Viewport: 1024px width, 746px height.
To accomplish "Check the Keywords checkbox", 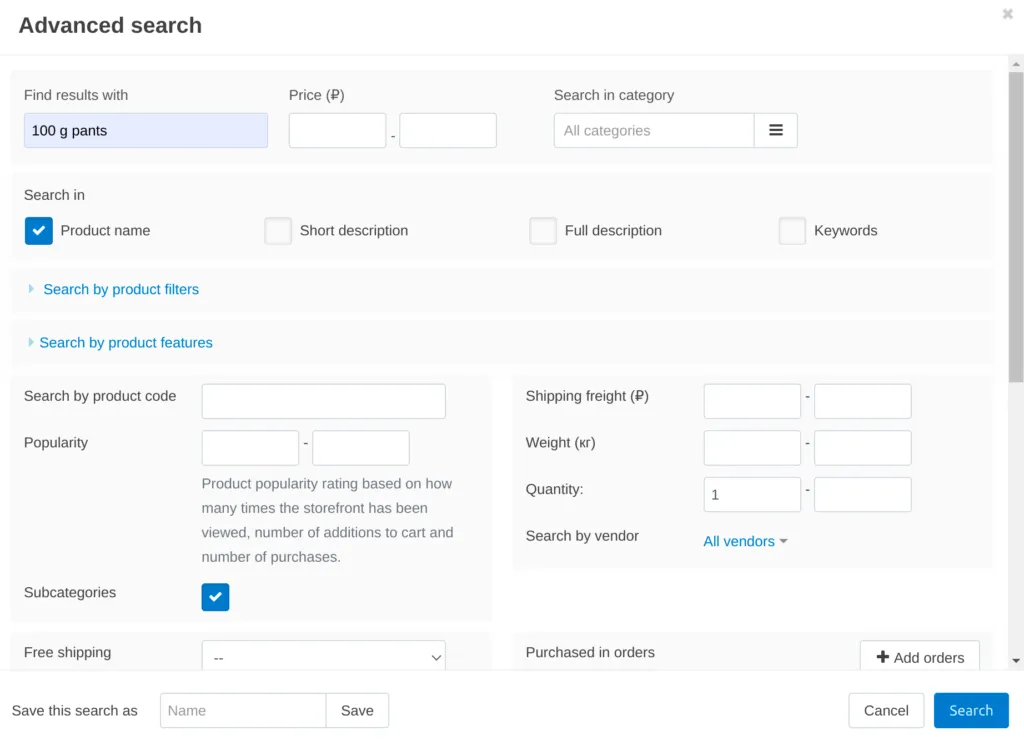I will (x=792, y=231).
